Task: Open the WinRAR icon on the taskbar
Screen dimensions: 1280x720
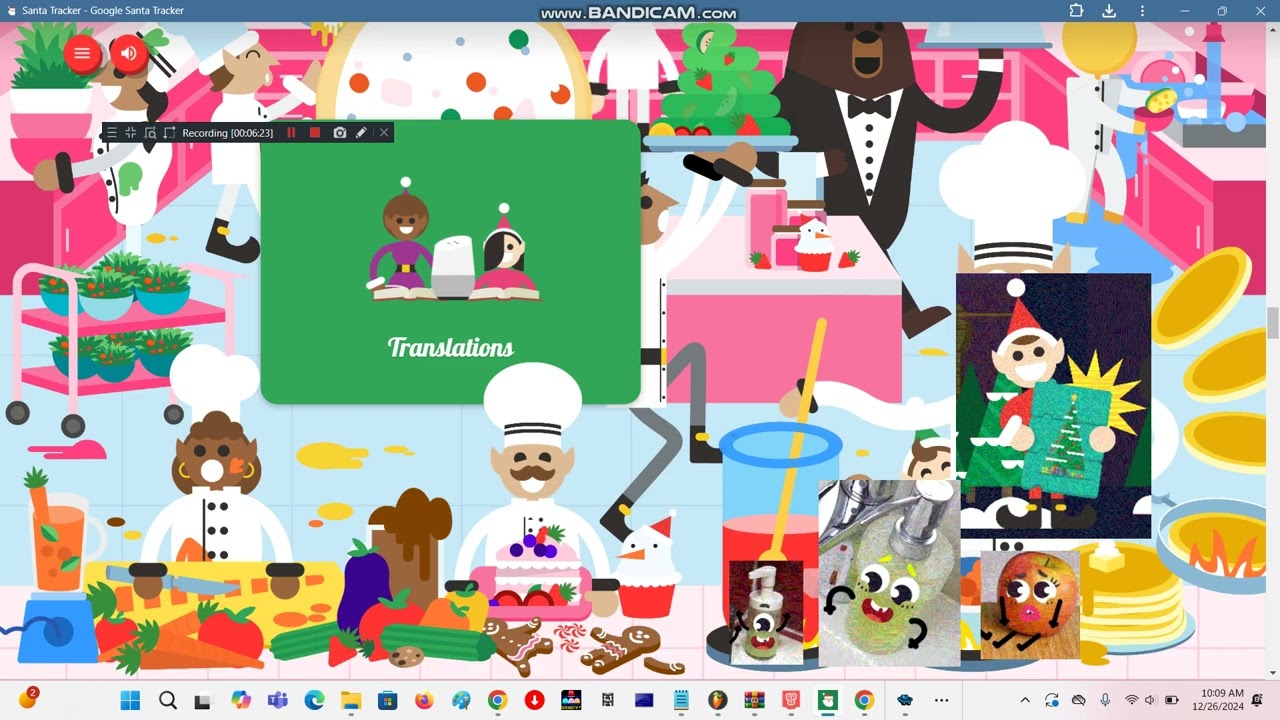Action: pos(754,700)
